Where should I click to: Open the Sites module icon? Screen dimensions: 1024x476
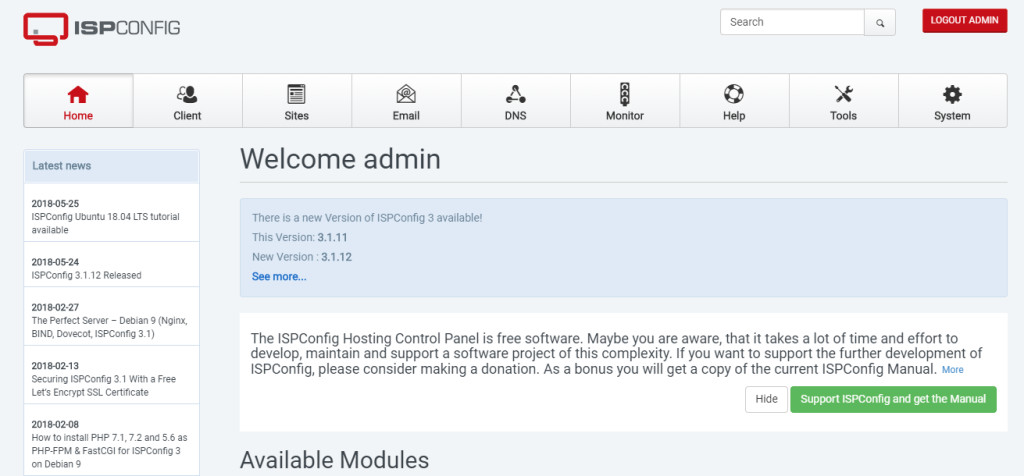click(x=296, y=94)
